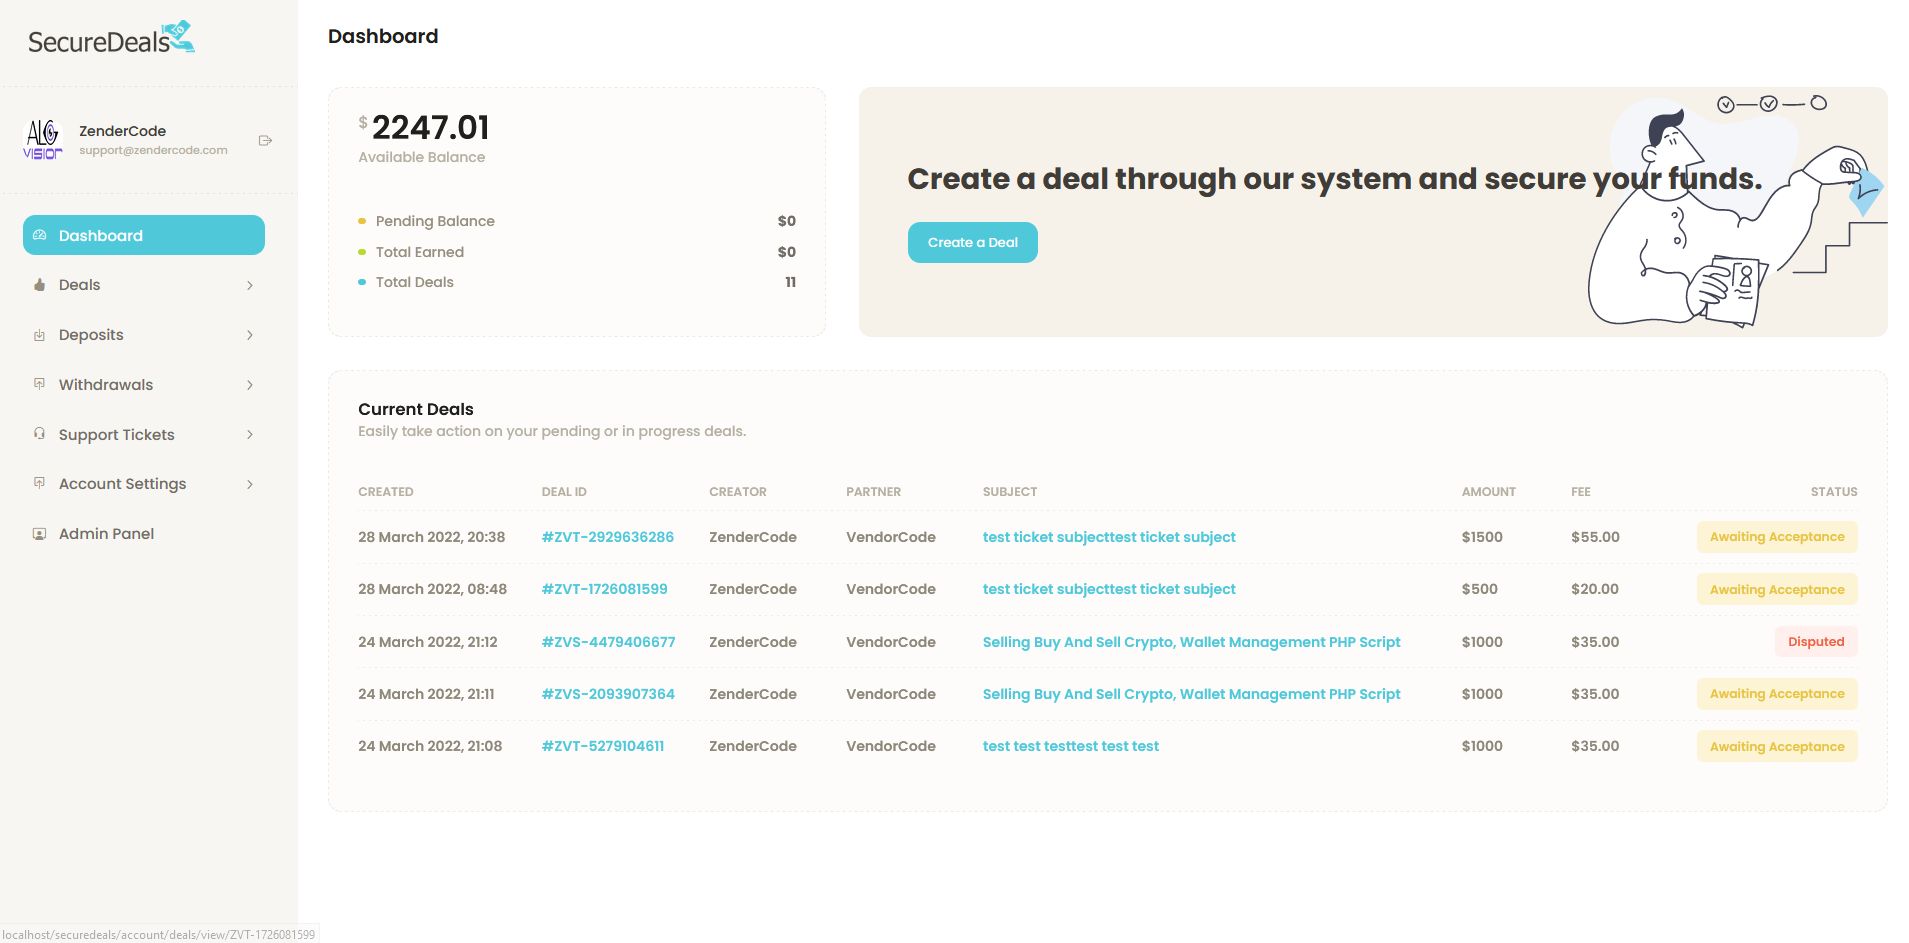Click the Deals thumbs-up icon in sidebar
1909x943 pixels.
40,285
